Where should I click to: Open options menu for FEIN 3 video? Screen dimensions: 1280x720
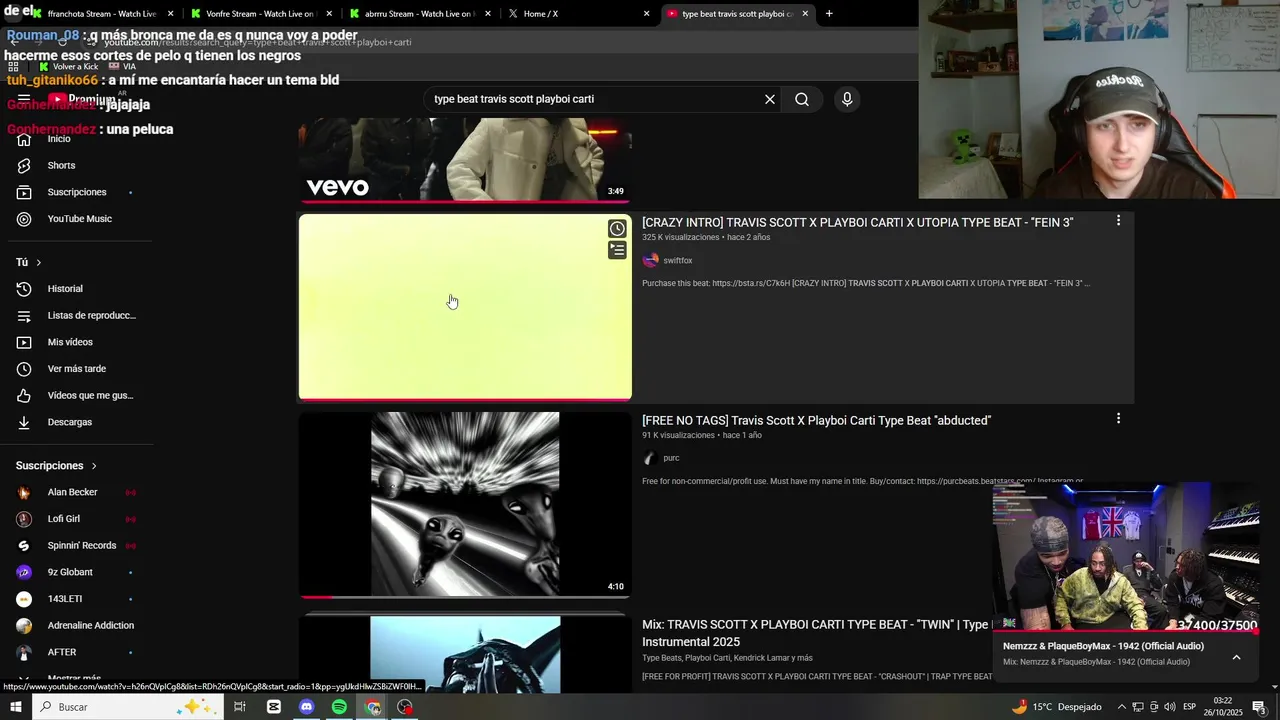pyautogui.click(x=1118, y=221)
